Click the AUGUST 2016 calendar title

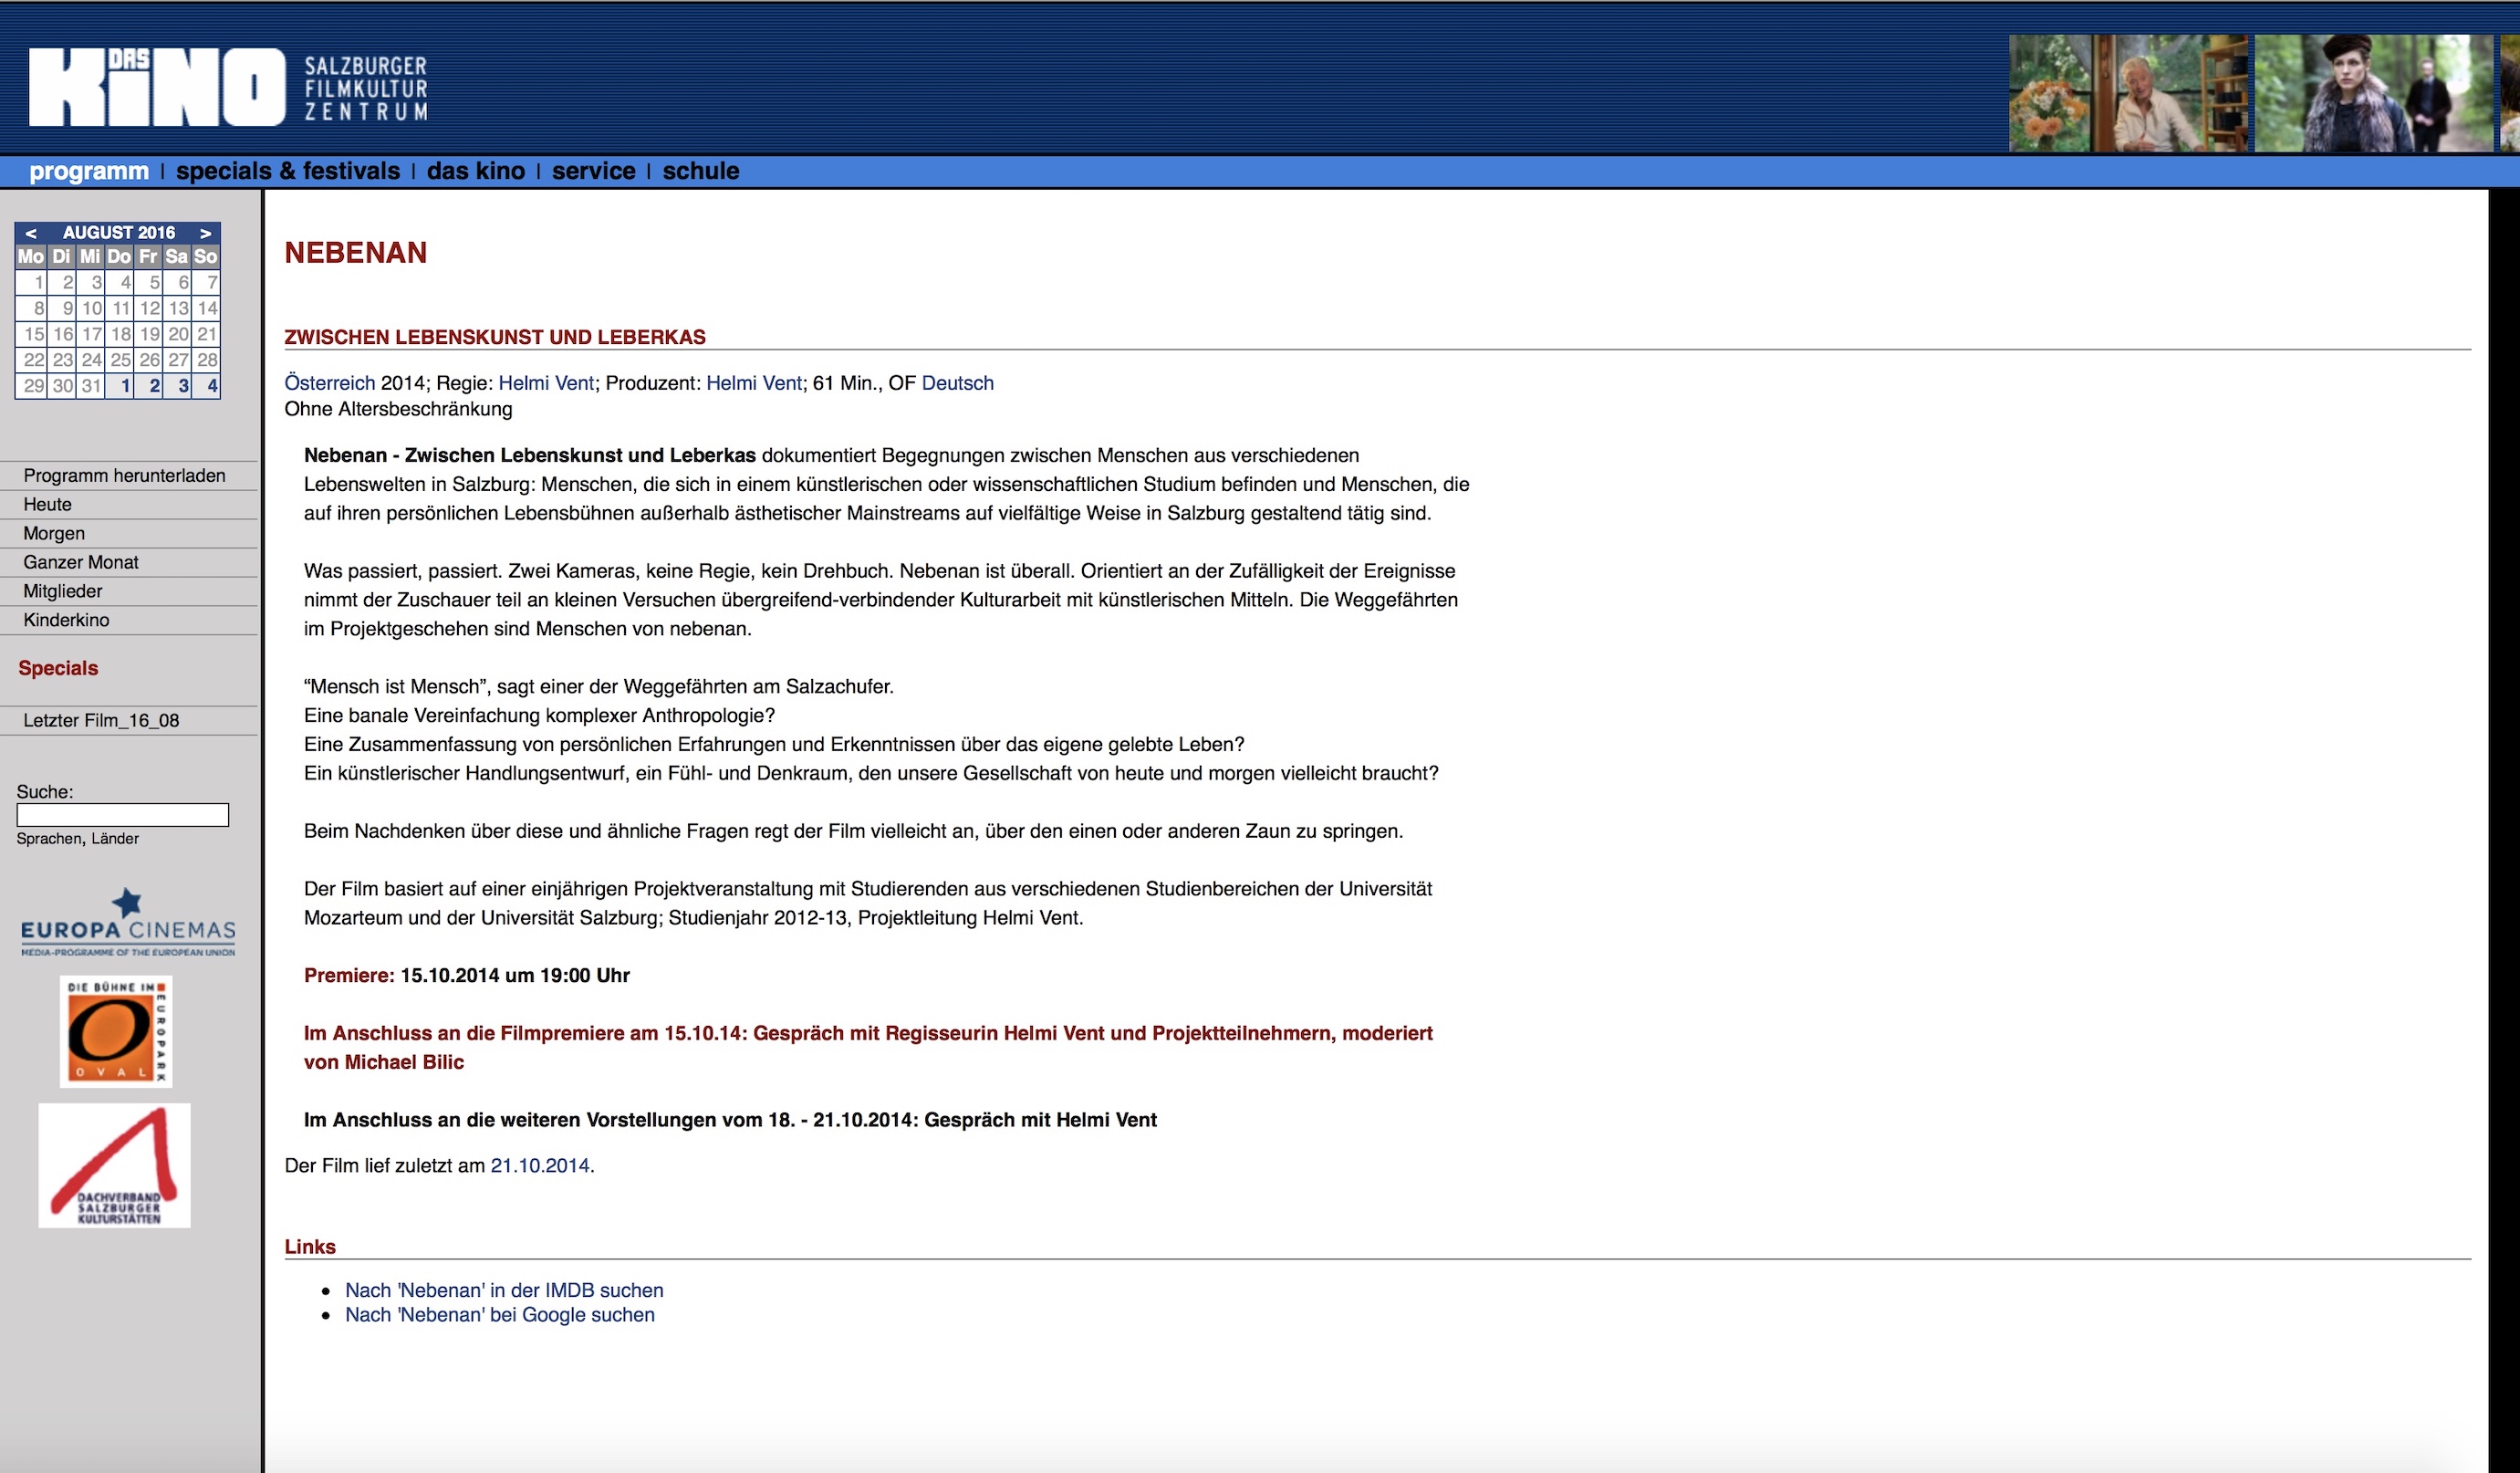119,233
